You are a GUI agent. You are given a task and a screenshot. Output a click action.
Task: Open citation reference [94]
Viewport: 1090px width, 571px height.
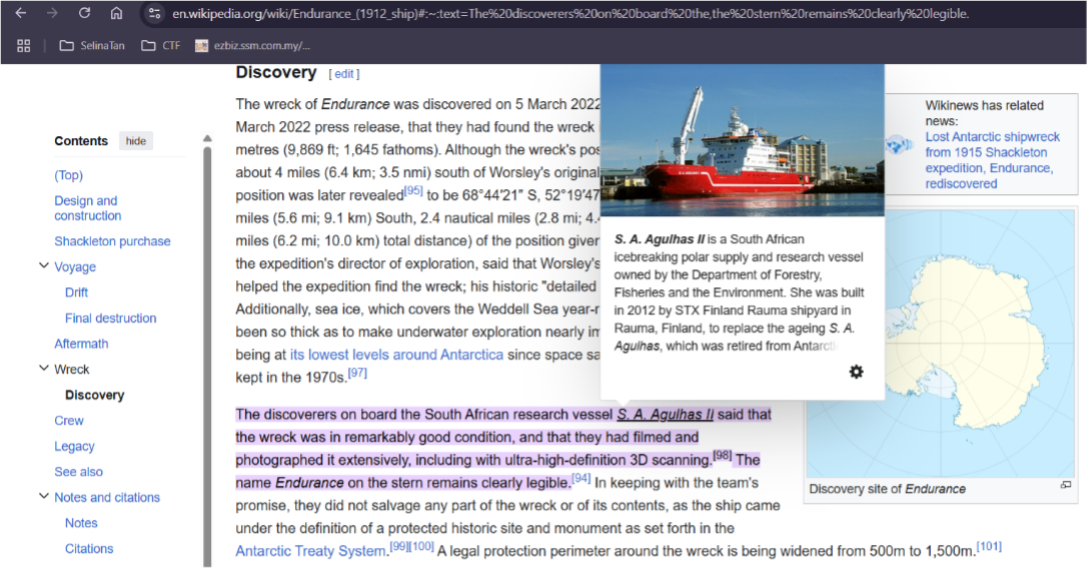pyautogui.click(x=581, y=478)
